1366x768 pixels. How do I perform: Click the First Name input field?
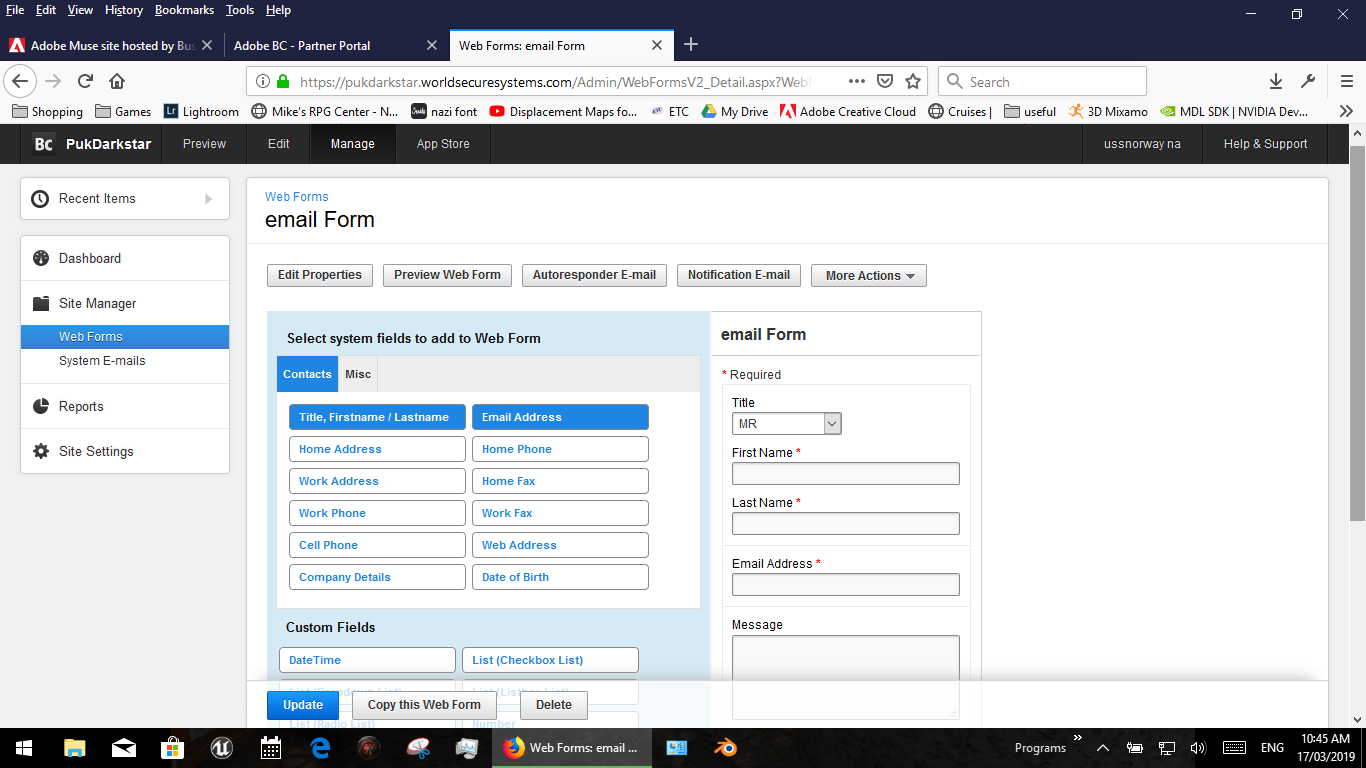(x=846, y=474)
